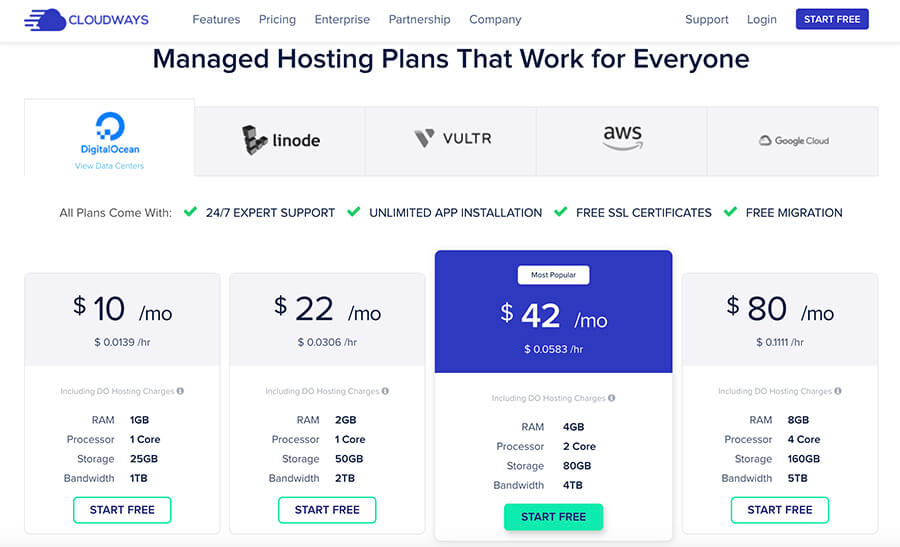Image resolution: width=900 pixels, height=547 pixels.
Task: Click the $ 0.0583 /hr rate
Action: click(553, 349)
